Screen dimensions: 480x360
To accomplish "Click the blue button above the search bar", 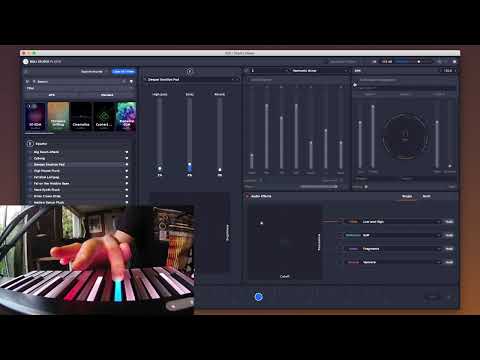I will 124,71.
